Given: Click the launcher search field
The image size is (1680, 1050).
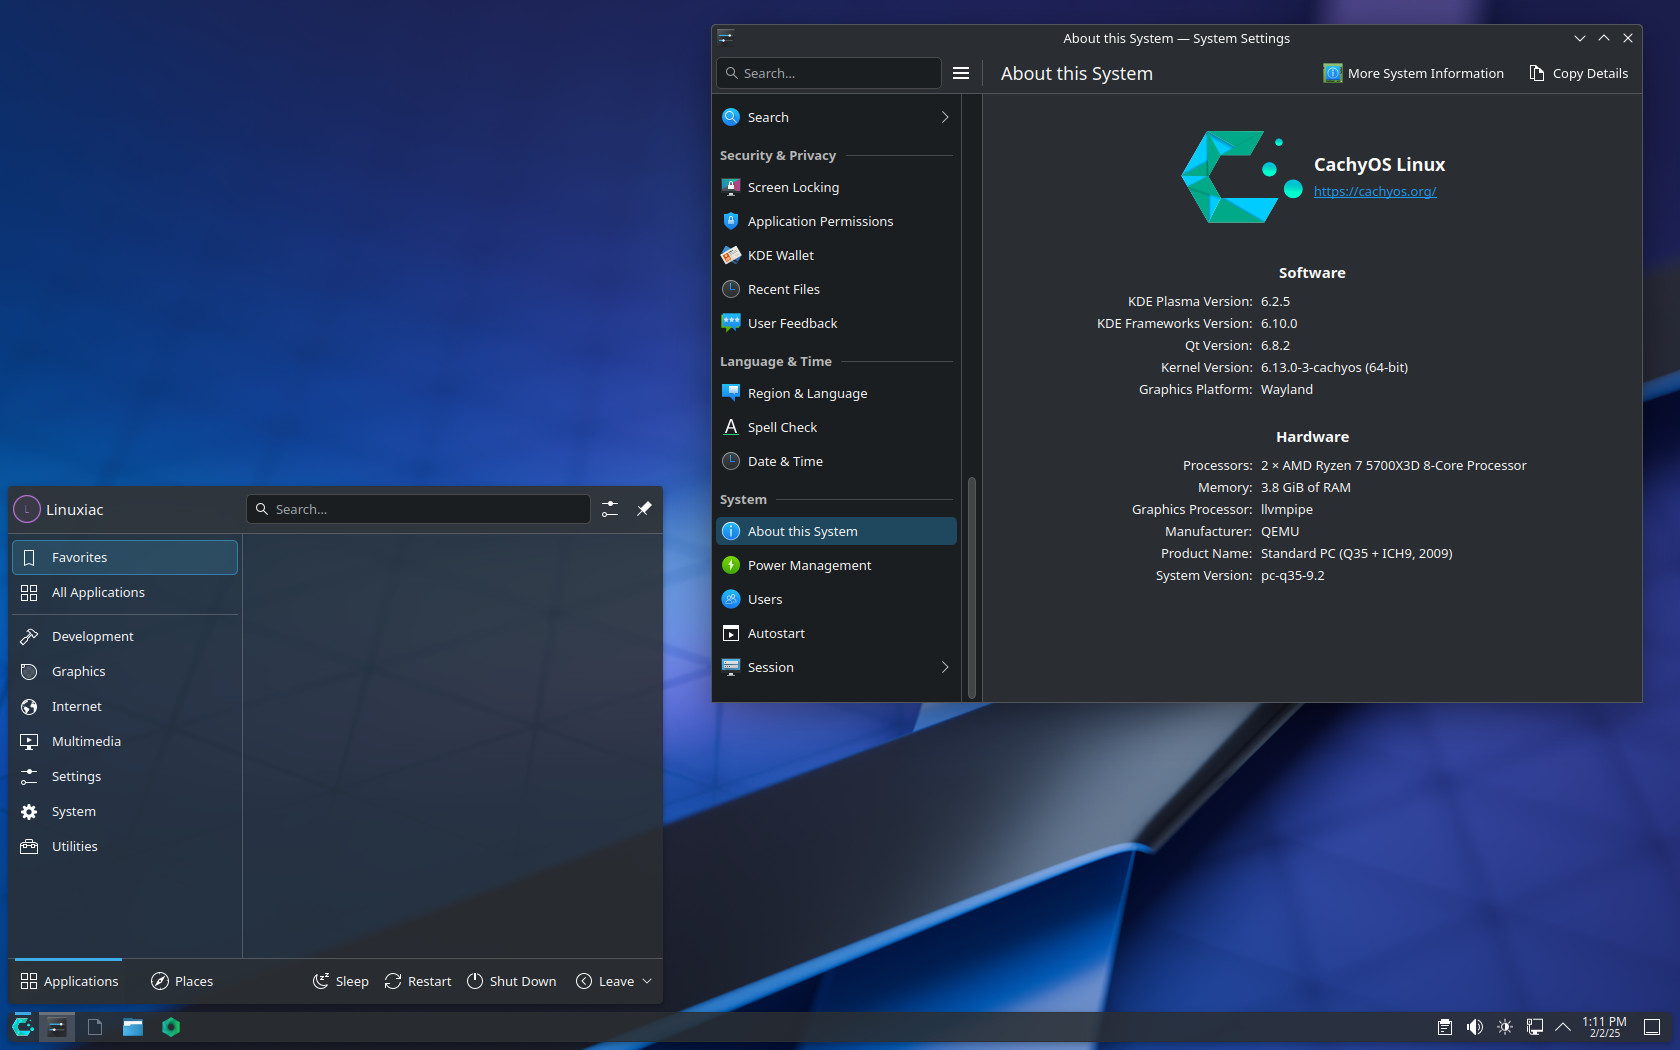Looking at the screenshot, I should (x=418, y=509).
